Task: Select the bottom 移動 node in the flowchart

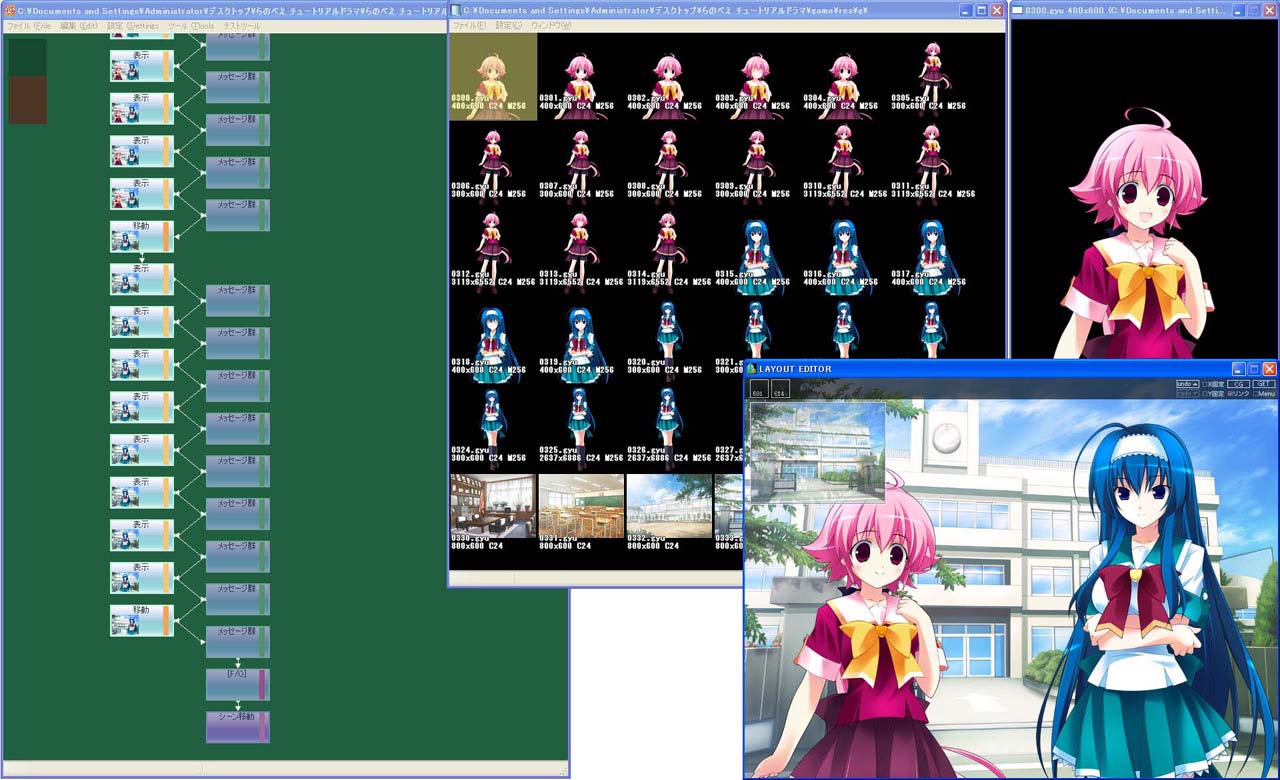Action: coord(142,620)
